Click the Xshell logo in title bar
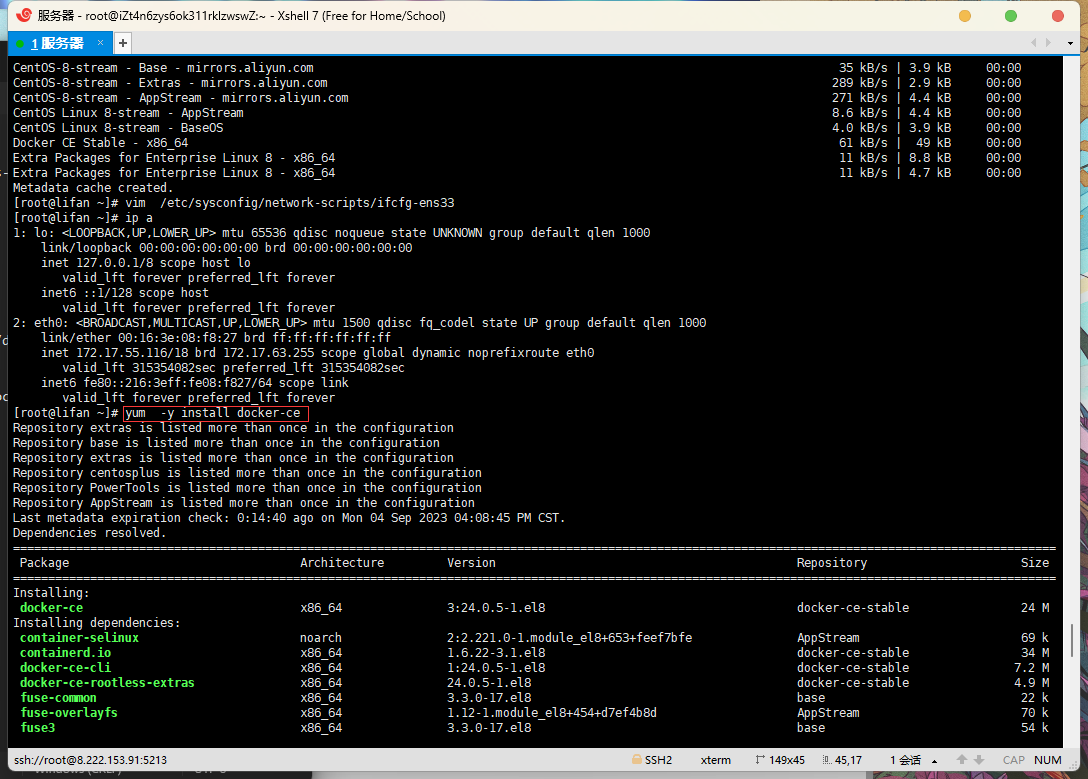Screen dimensions: 1088x779 click(x=23, y=15)
